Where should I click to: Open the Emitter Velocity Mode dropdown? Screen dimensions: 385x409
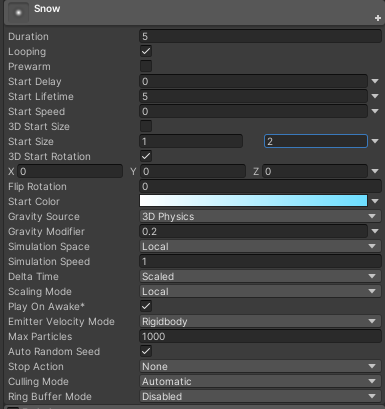click(x=260, y=321)
